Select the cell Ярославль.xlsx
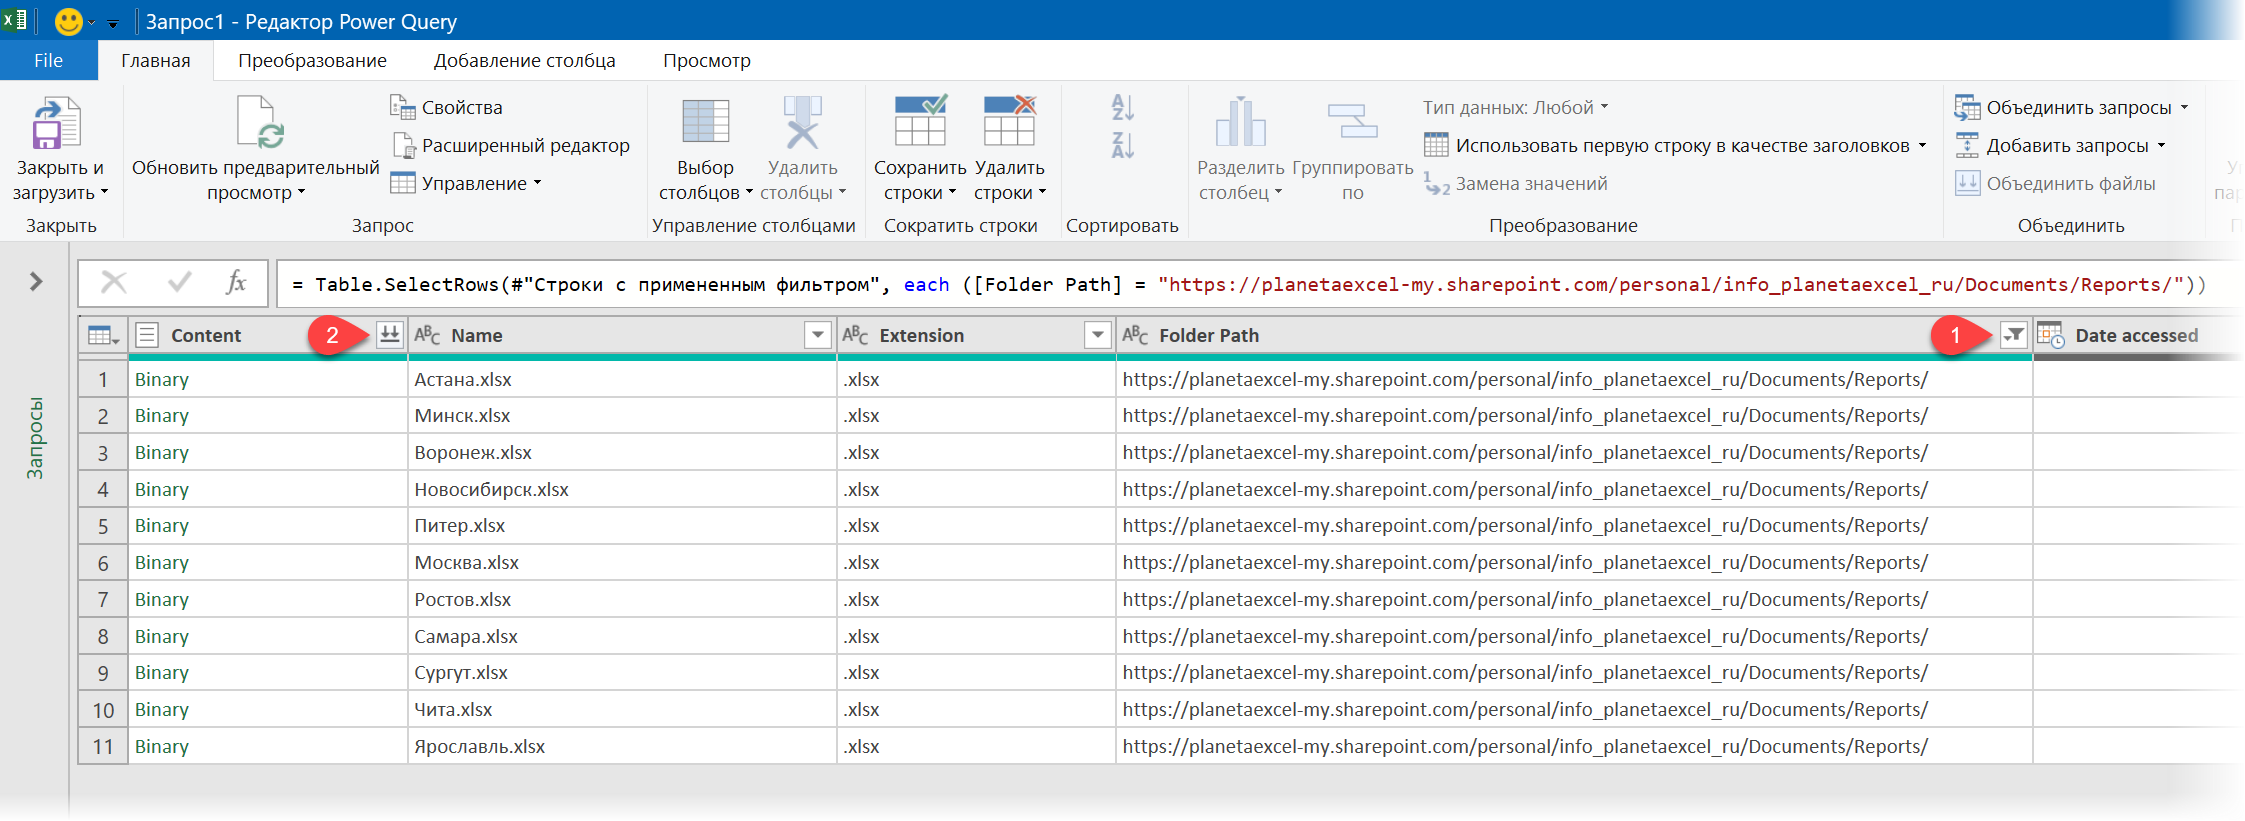This screenshot has height=821, width=2245. click(x=622, y=746)
